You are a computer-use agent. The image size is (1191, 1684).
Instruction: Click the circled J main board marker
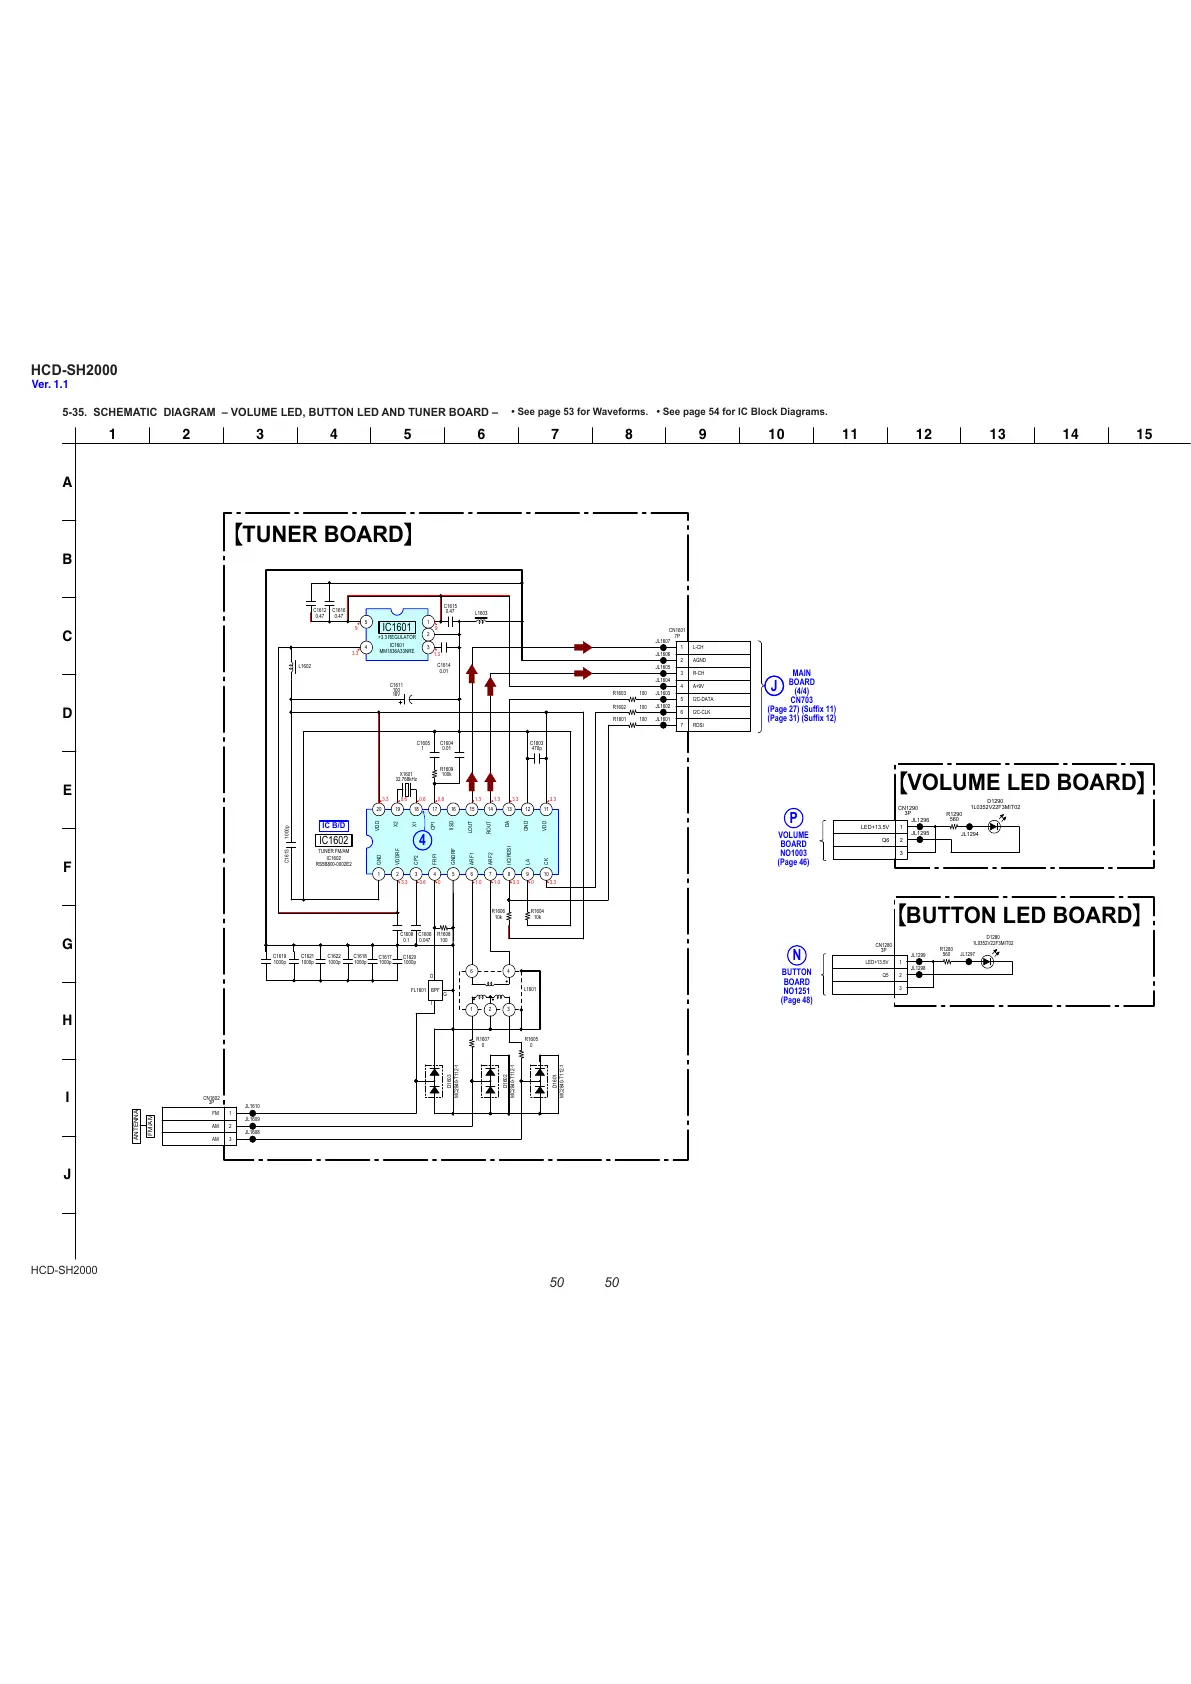tap(773, 686)
